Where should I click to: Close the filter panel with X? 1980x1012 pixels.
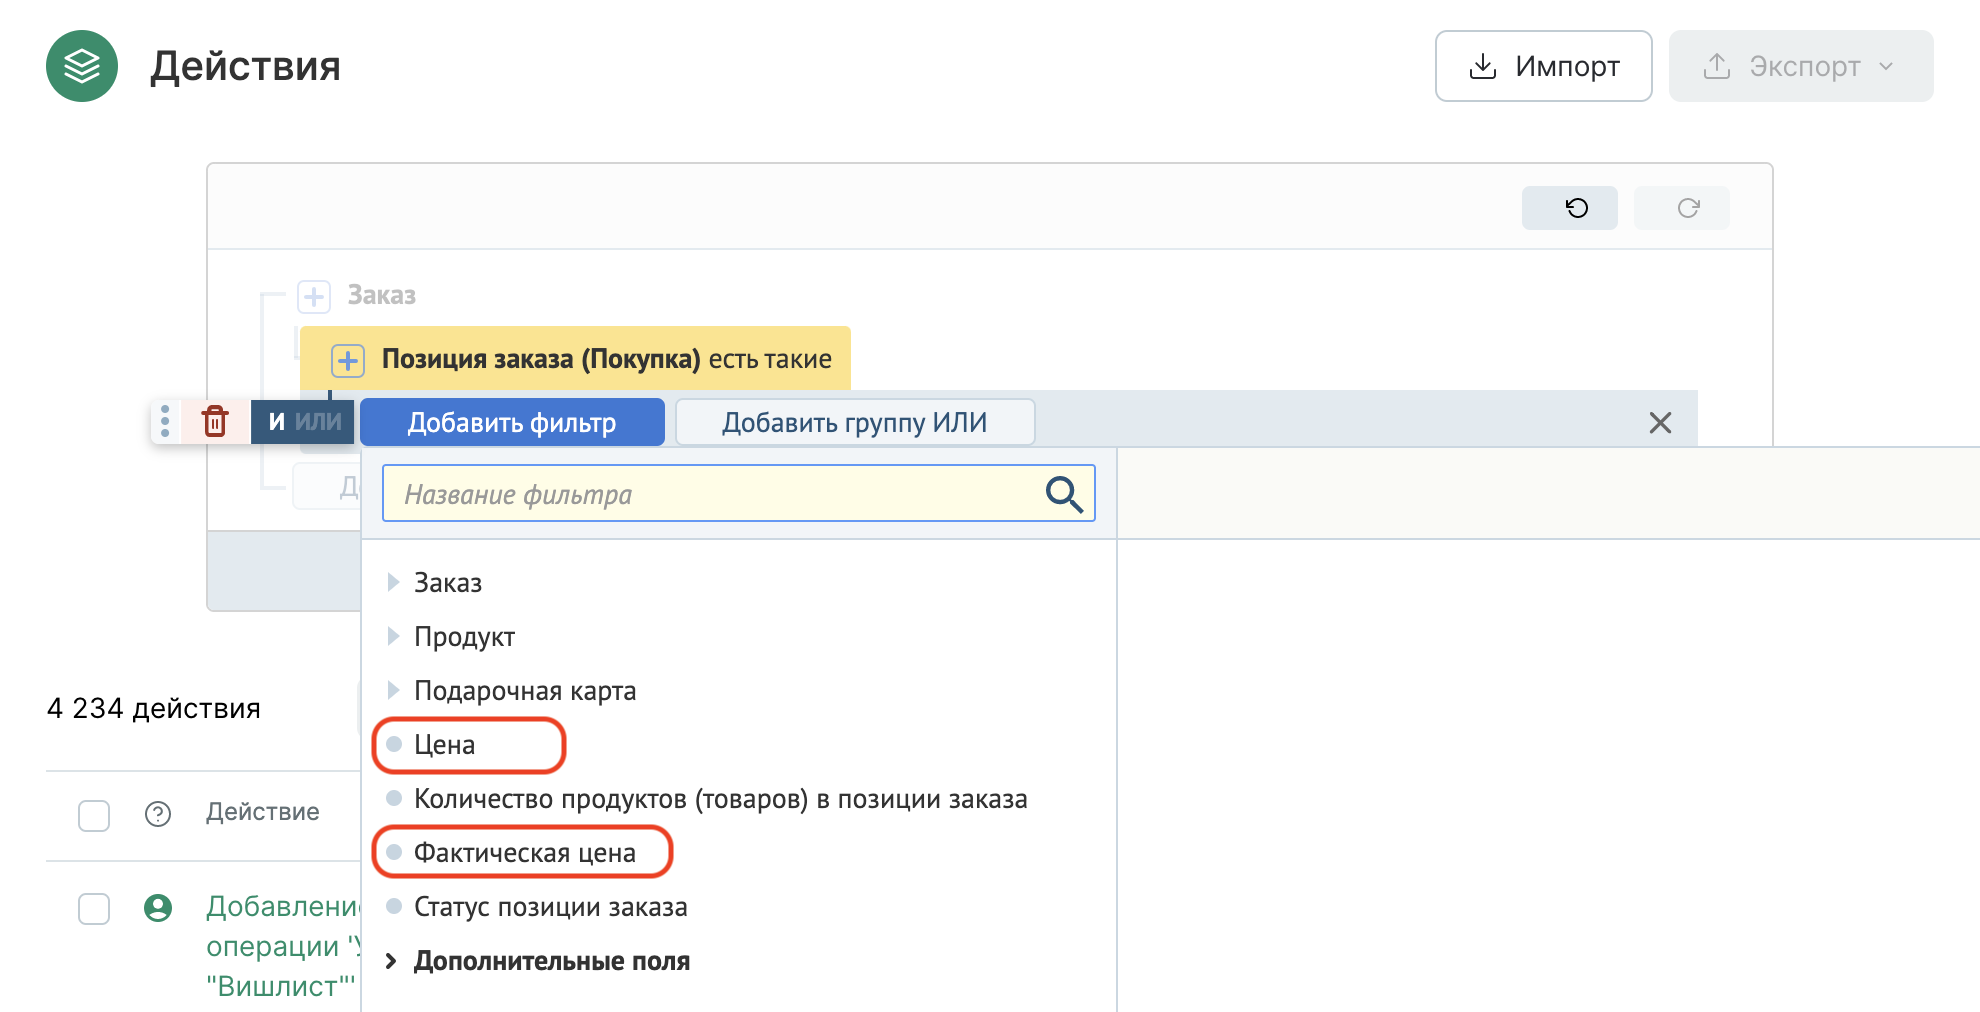(1660, 423)
